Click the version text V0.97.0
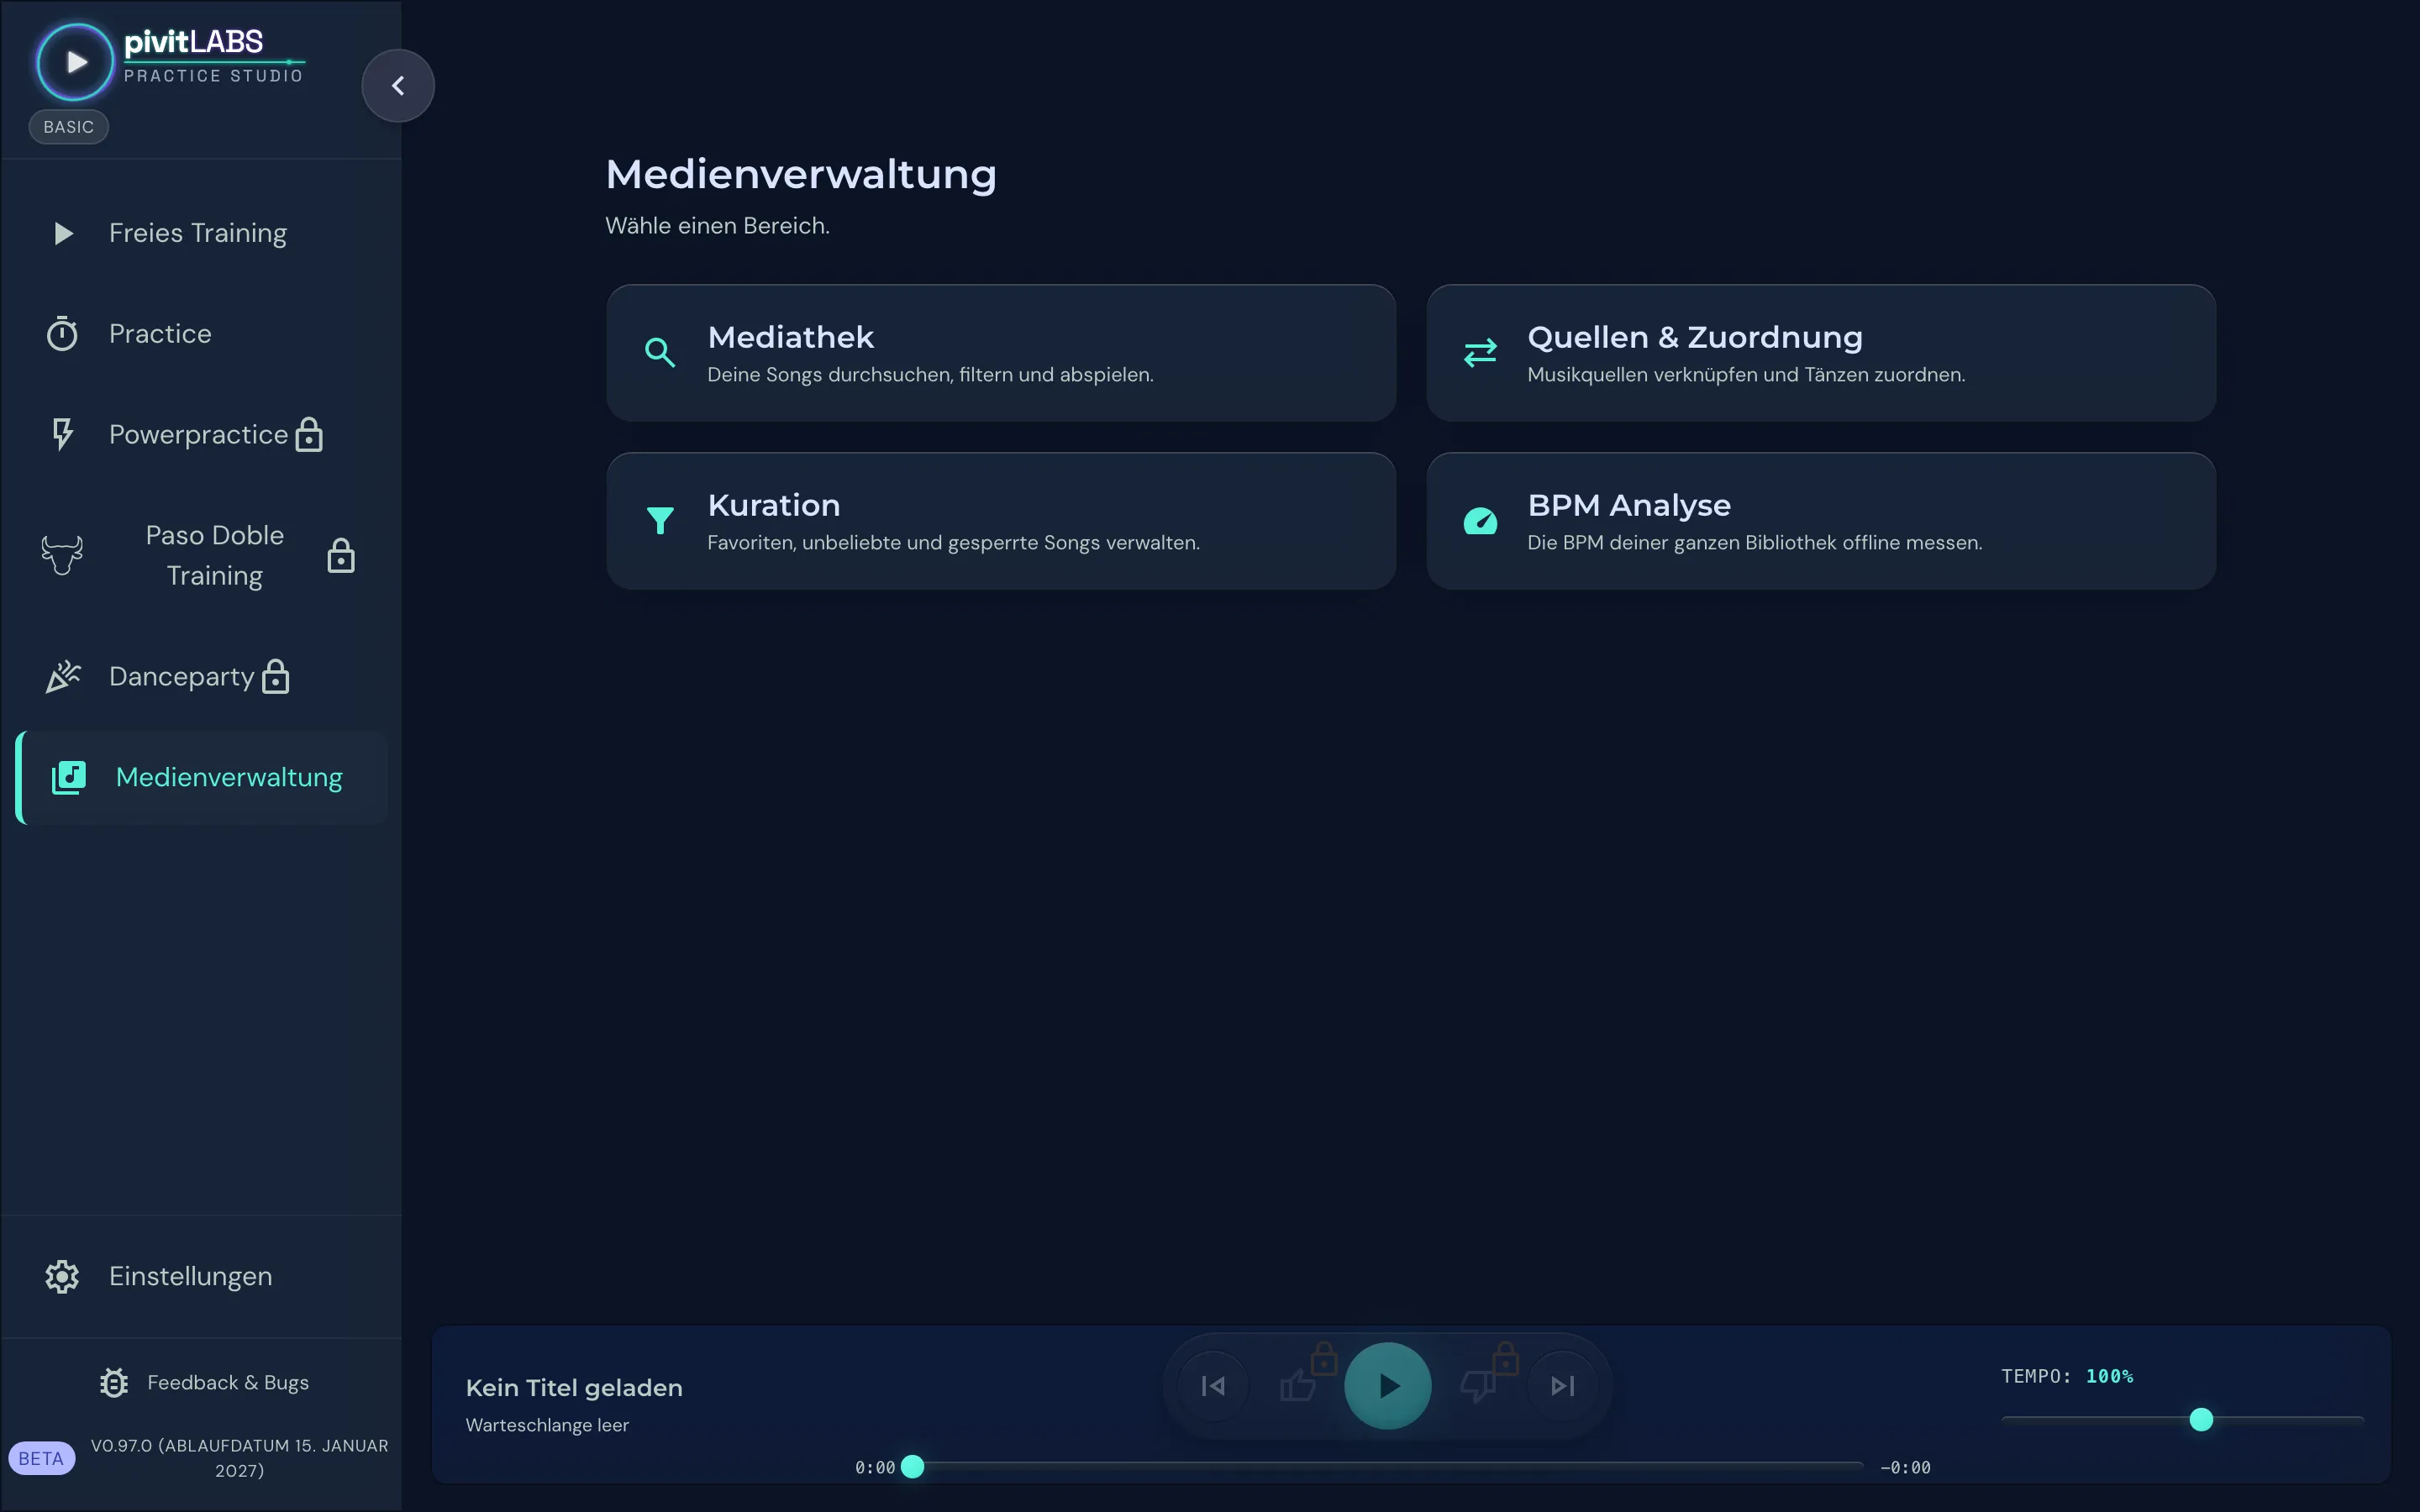 (x=239, y=1458)
